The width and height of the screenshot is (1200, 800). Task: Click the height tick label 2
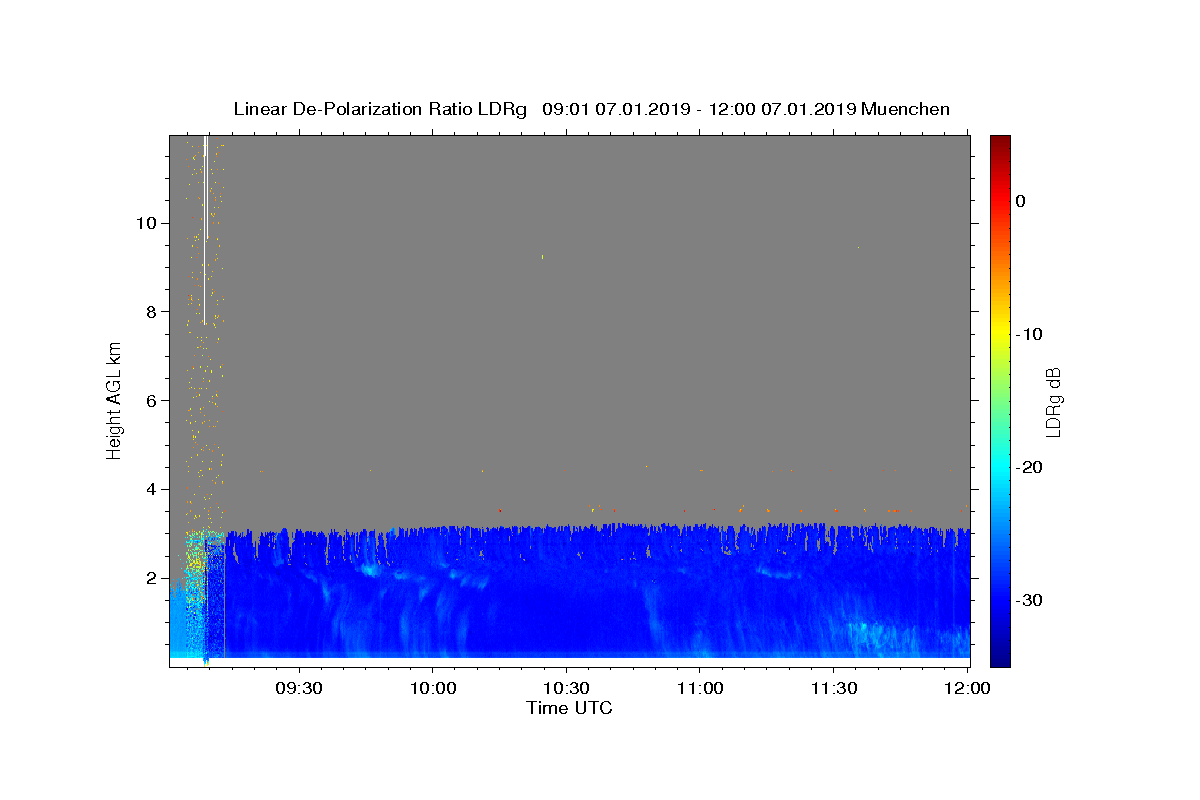click(x=150, y=578)
